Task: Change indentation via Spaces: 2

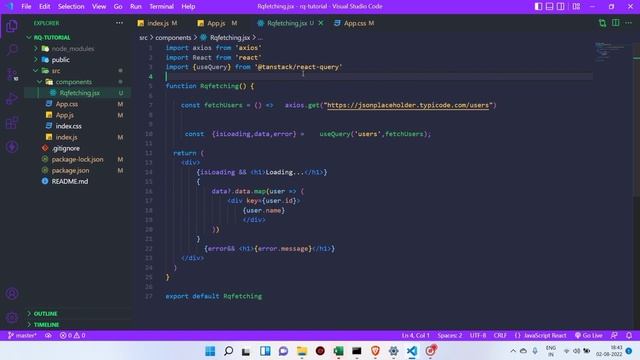Action: click(450, 336)
